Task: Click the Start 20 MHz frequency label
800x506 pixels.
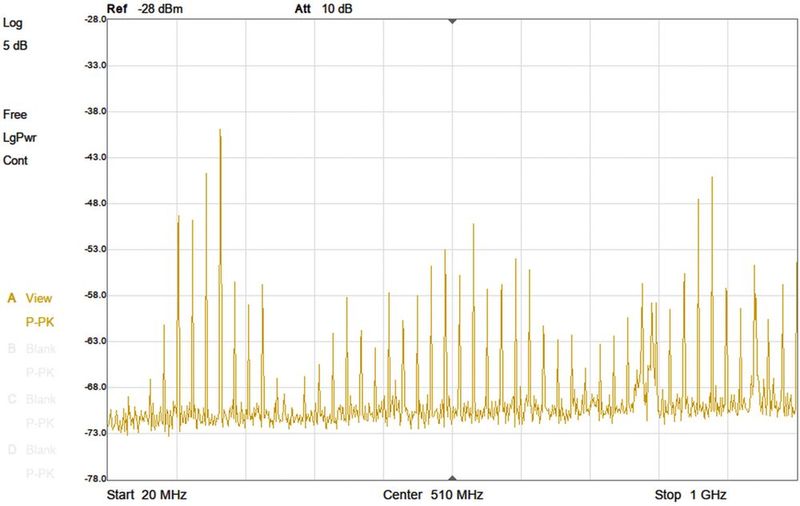Action: click(x=146, y=495)
